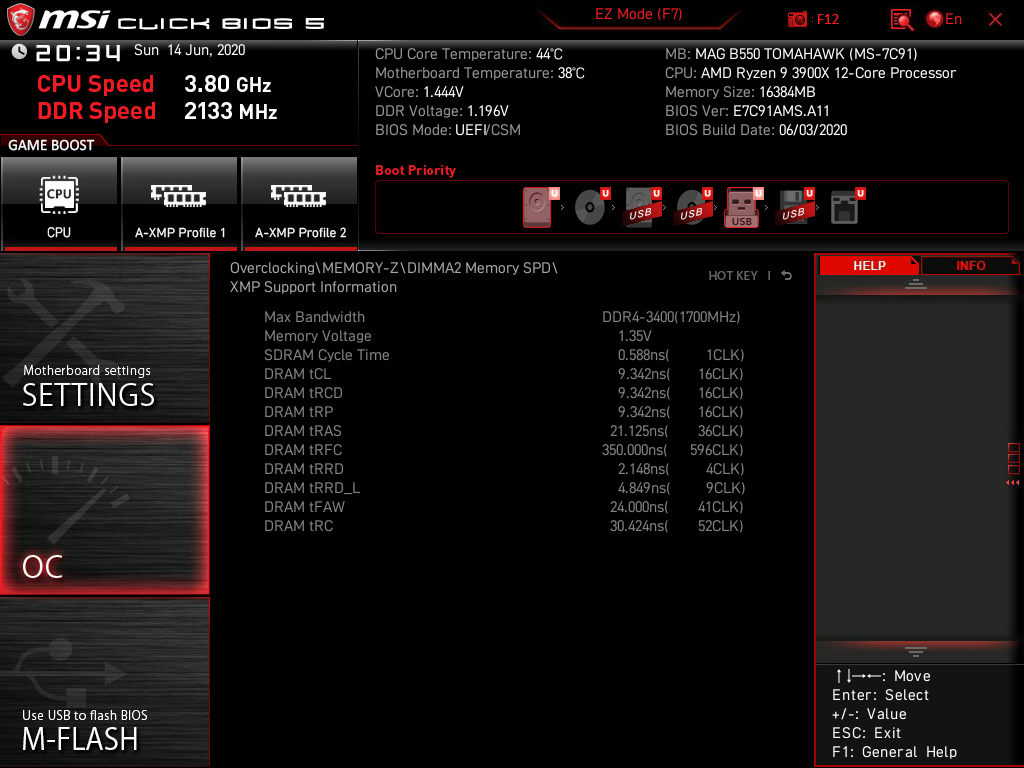Select the DRAM tRAS row
The image size is (1024, 768).
pyautogui.click(x=504, y=430)
